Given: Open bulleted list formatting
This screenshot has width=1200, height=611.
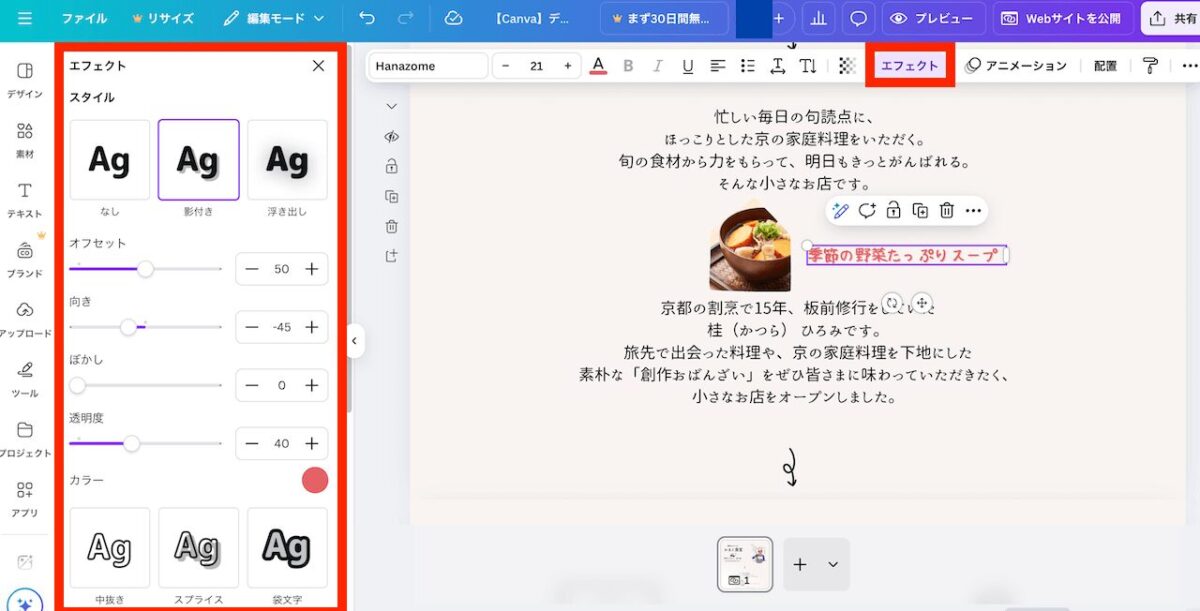Looking at the screenshot, I should coord(747,66).
